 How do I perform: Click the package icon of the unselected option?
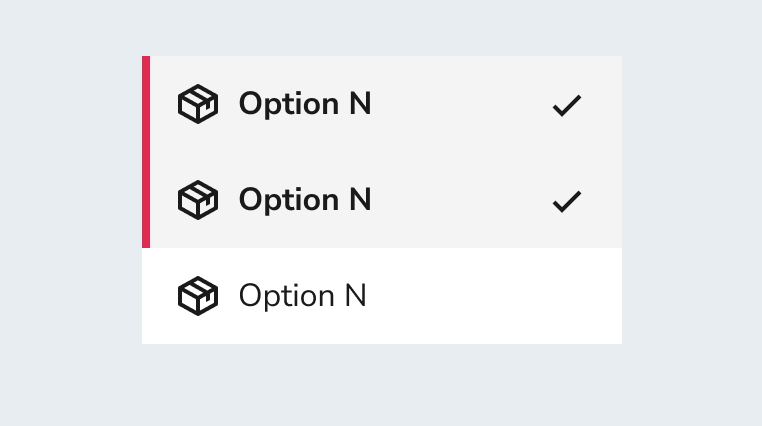(x=198, y=296)
